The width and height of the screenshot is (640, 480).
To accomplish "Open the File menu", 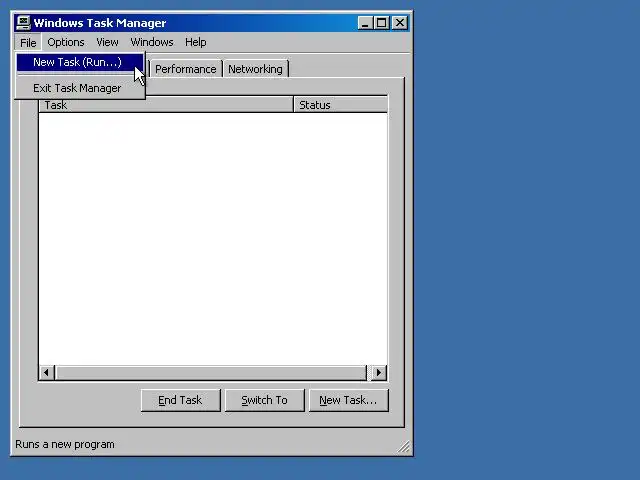I will (28, 42).
